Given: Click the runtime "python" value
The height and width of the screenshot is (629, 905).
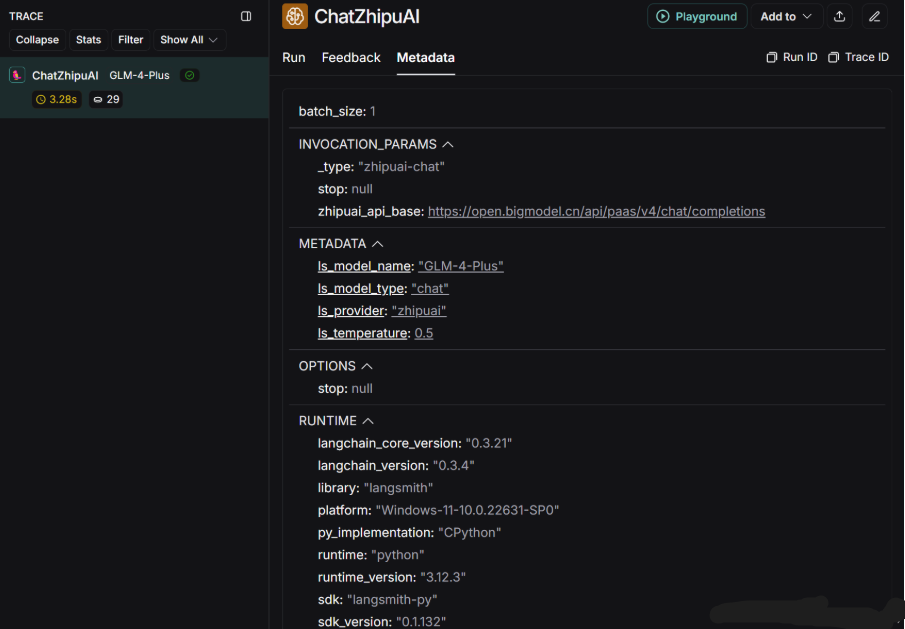Looking at the screenshot, I should pos(398,555).
